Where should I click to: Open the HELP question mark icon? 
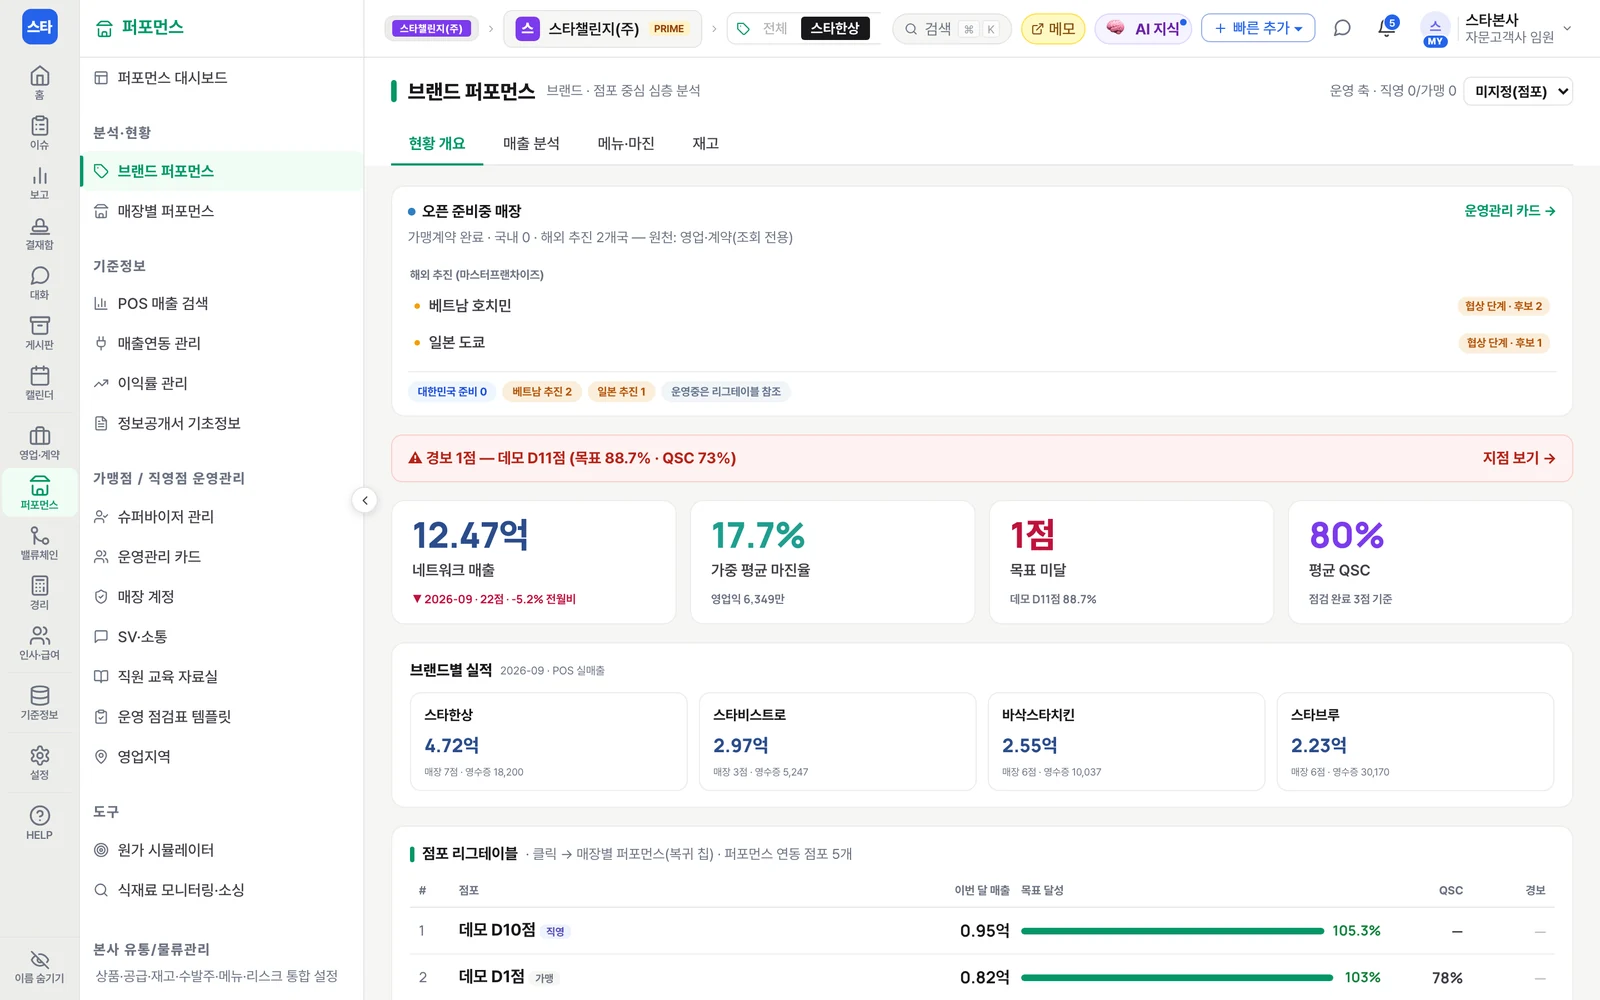(x=39, y=822)
